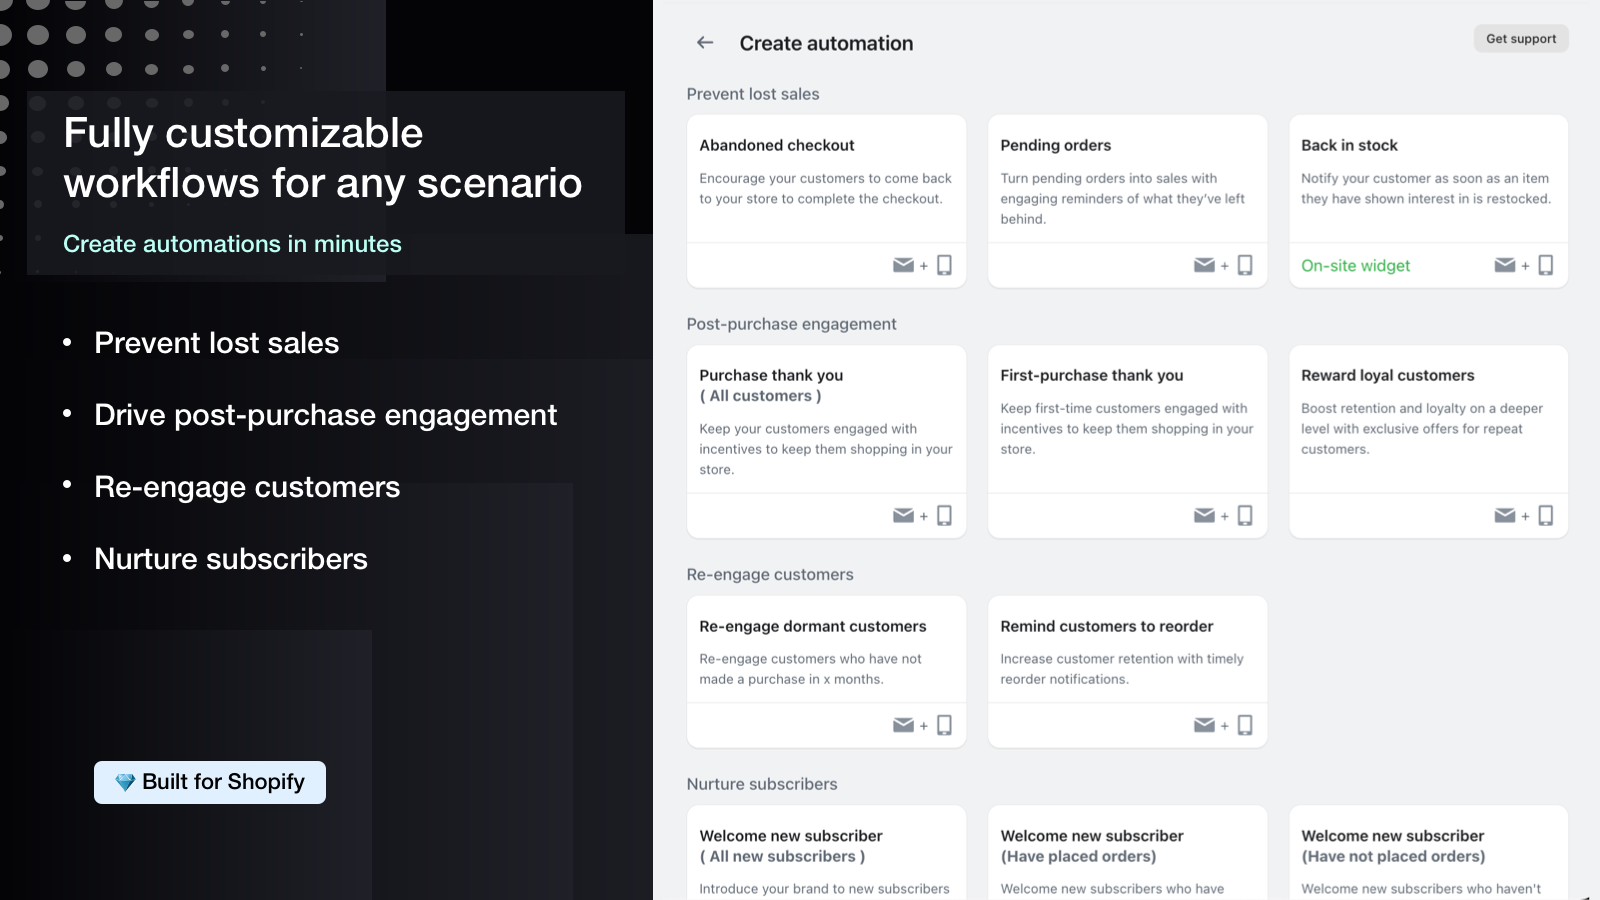Select Remind customers to reorder automation

pos(1127,671)
